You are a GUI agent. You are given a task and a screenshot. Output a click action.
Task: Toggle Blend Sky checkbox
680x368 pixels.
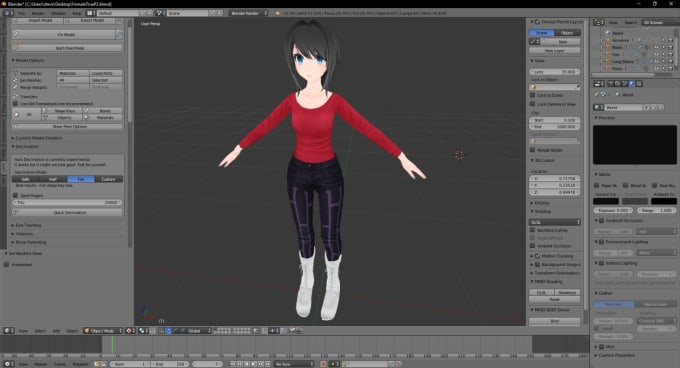tap(625, 185)
